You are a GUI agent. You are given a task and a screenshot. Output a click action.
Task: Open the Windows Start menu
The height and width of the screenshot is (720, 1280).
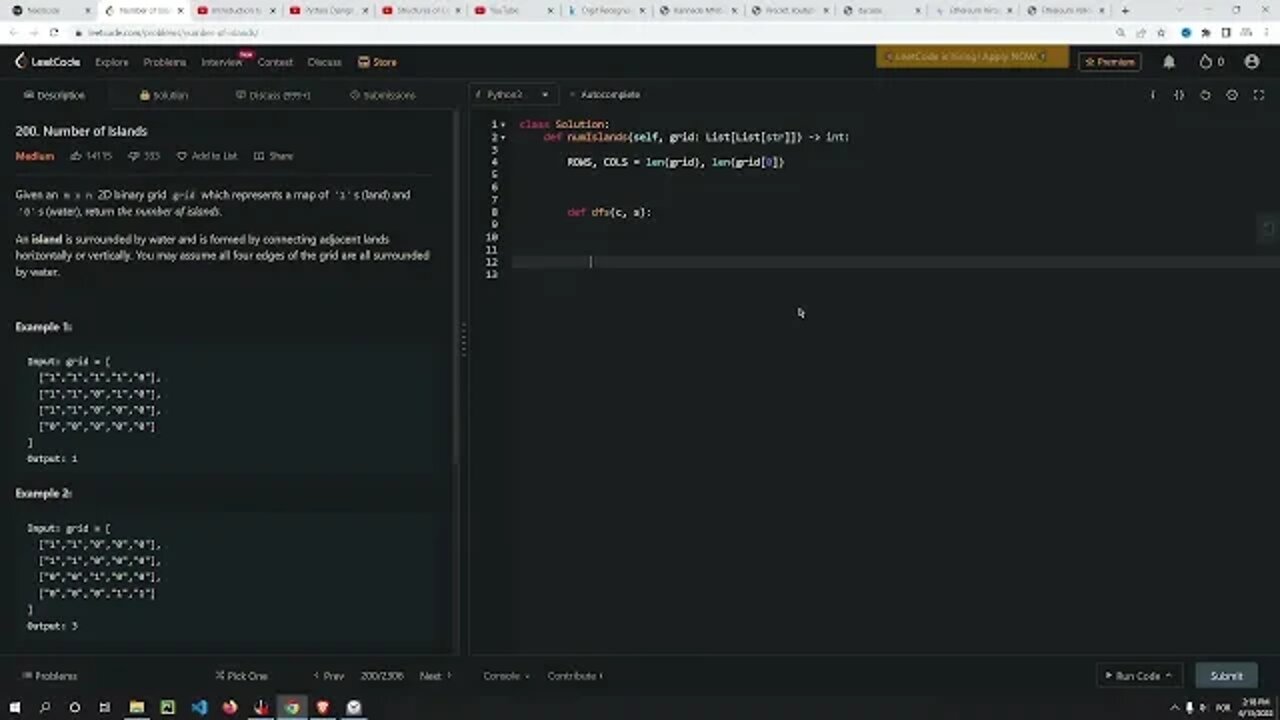coord(15,707)
